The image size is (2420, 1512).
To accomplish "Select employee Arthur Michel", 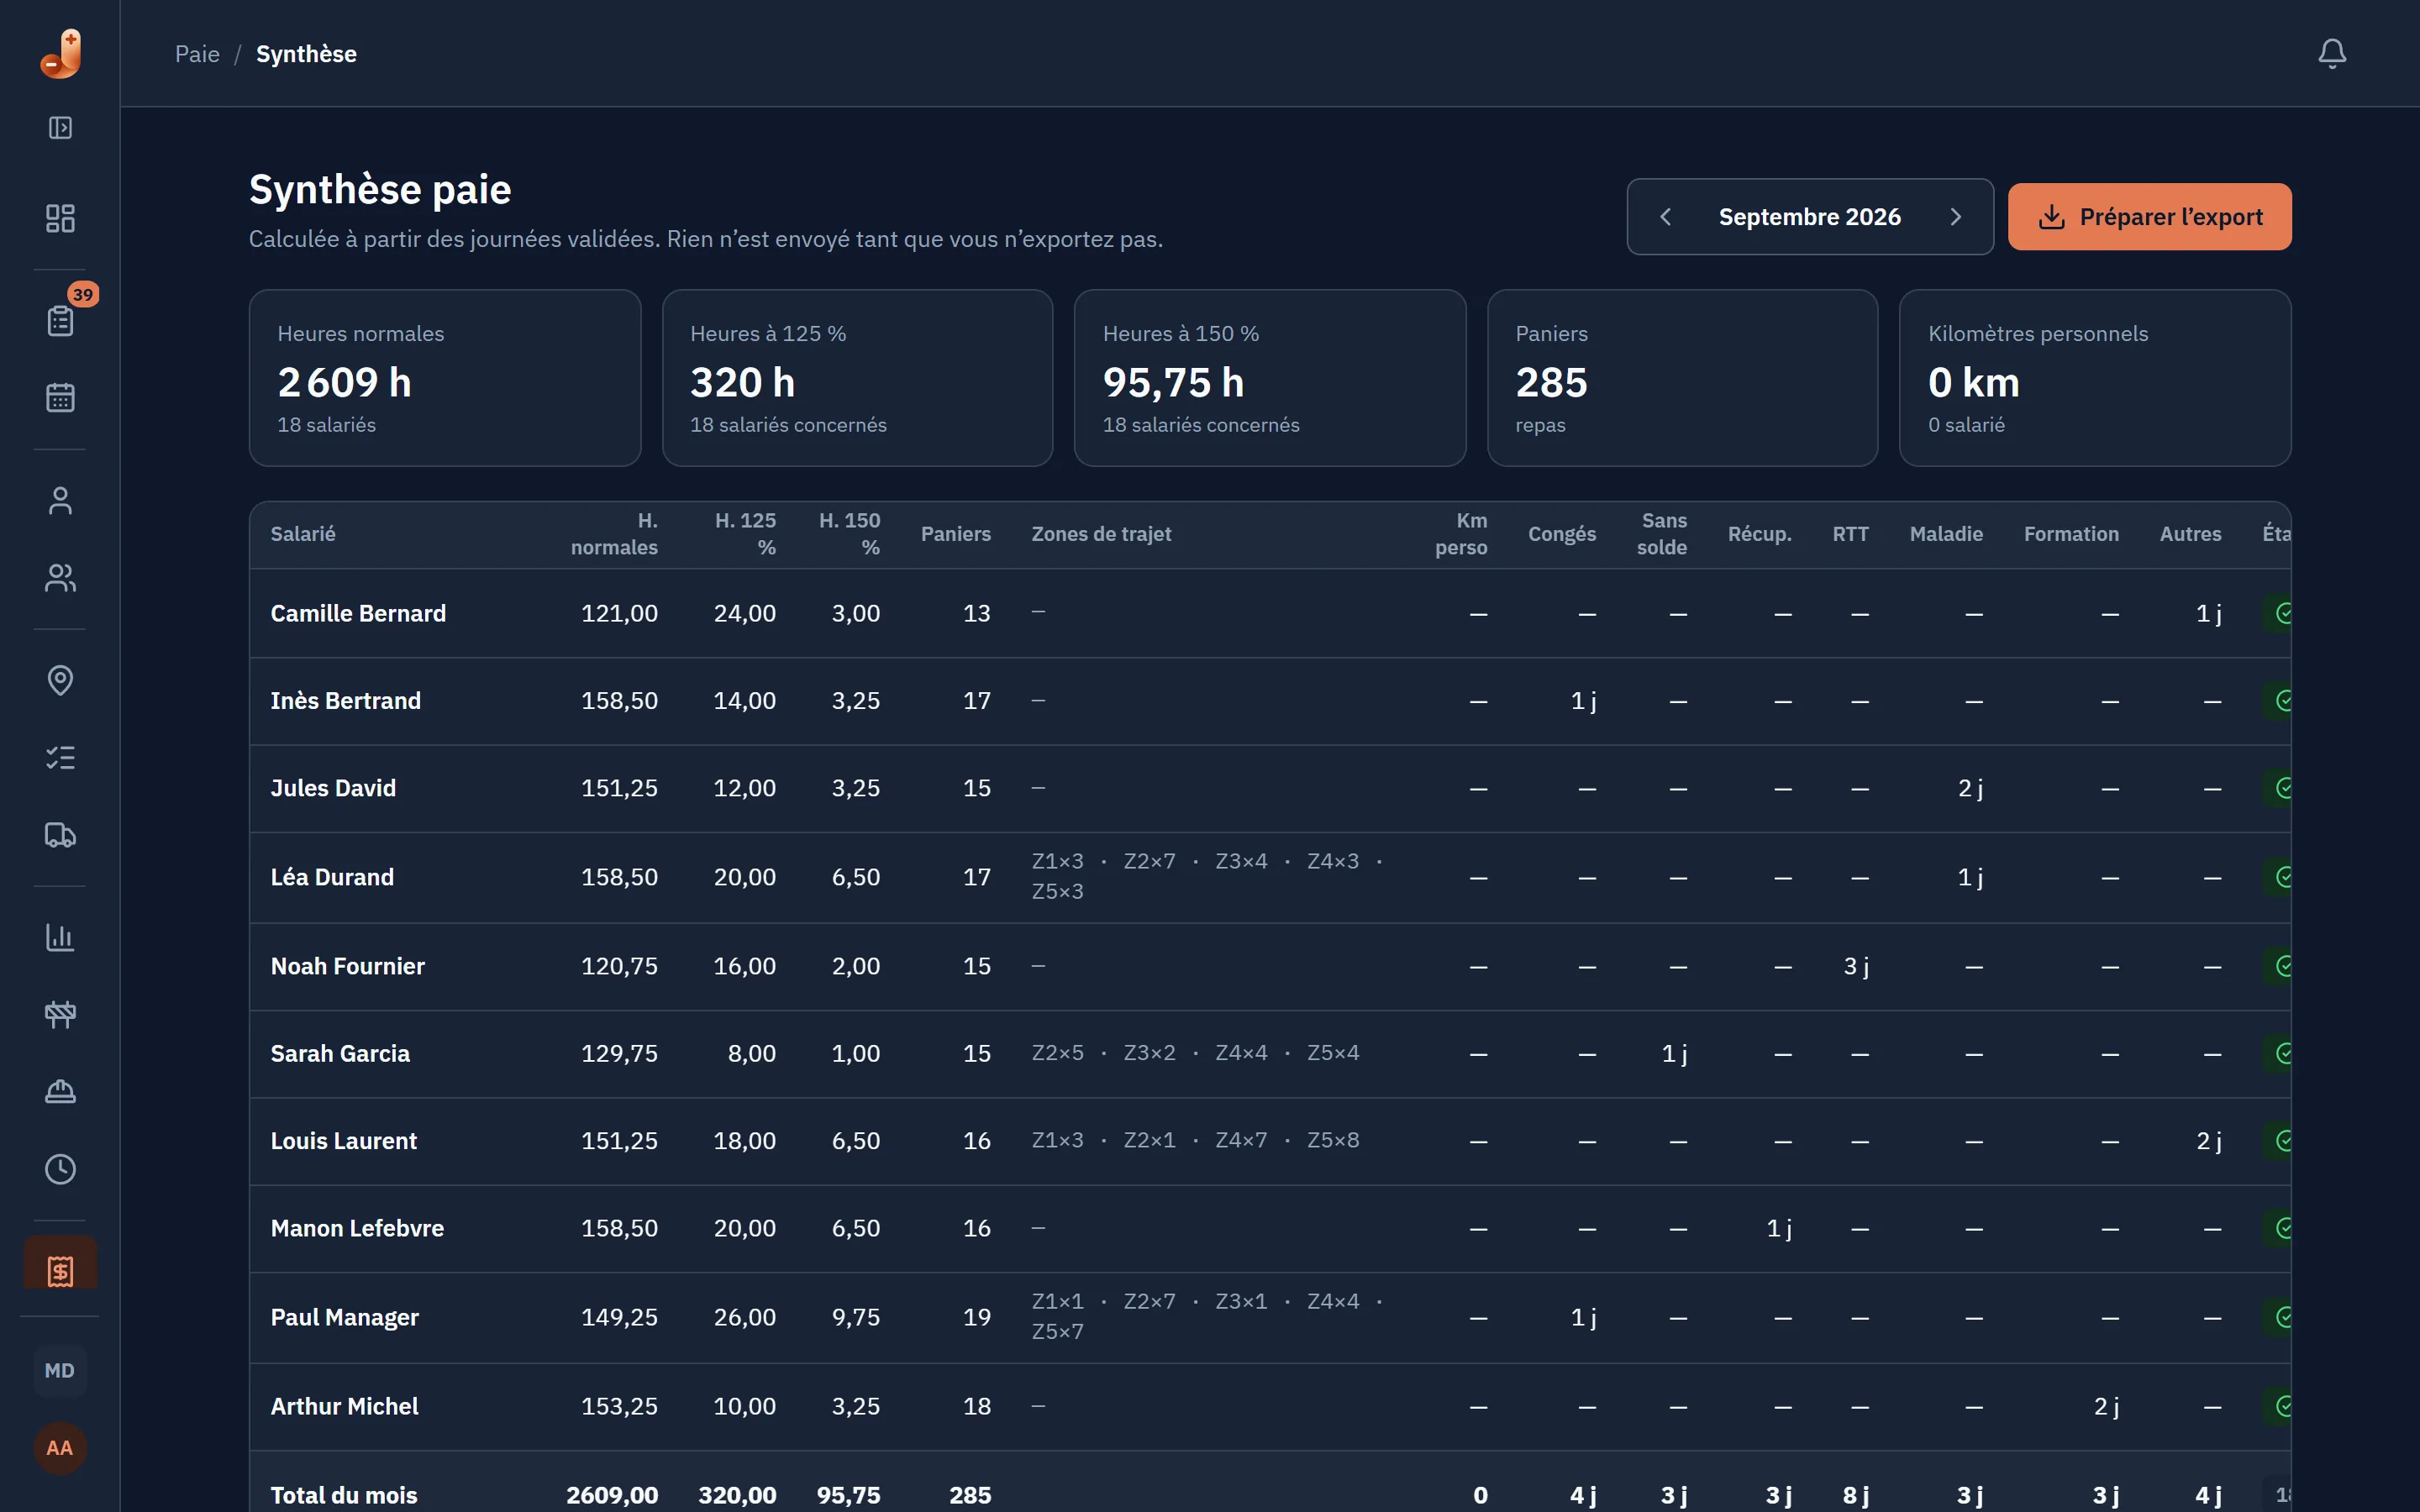I will (345, 1406).
